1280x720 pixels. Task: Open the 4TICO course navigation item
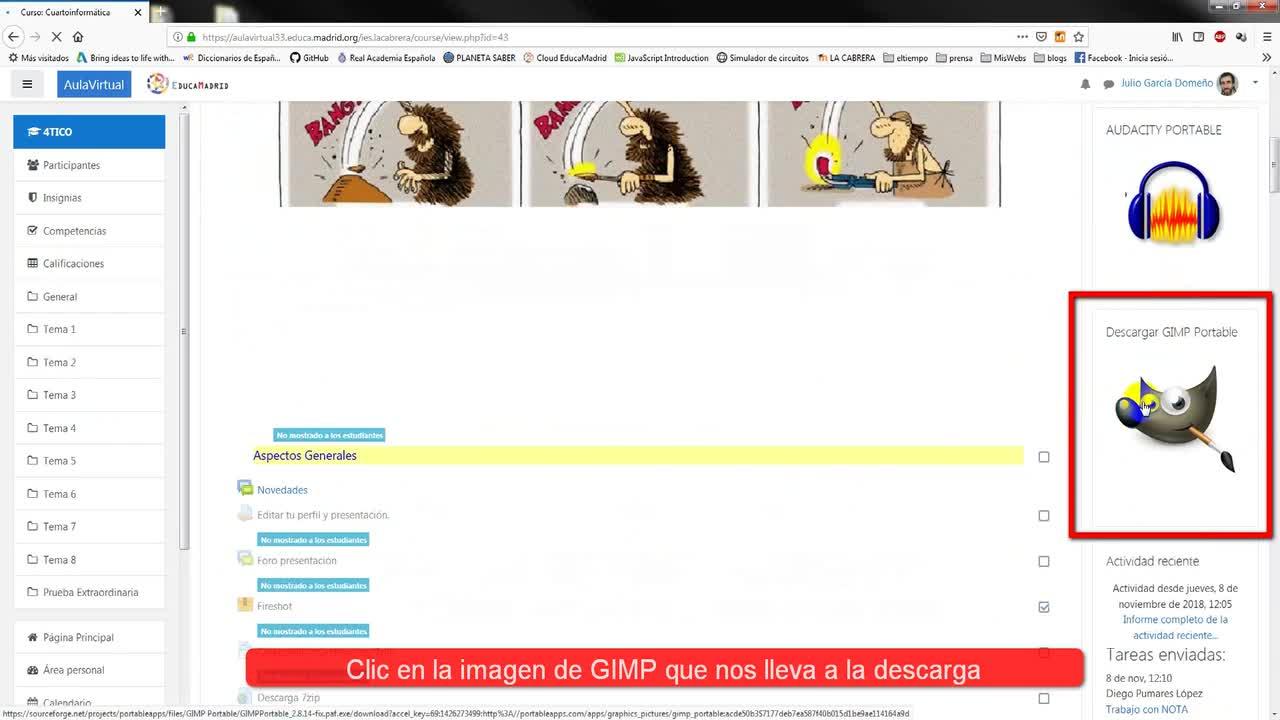pyautogui.click(x=89, y=132)
